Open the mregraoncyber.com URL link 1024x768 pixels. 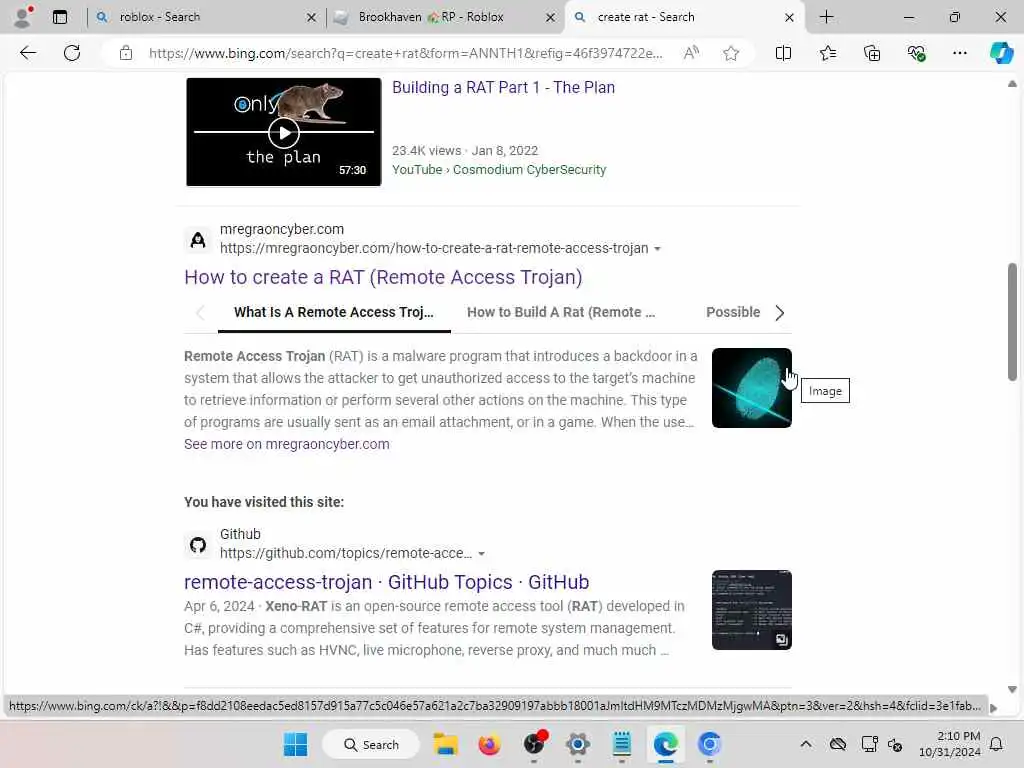pyautogui.click(x=434, y=248)
